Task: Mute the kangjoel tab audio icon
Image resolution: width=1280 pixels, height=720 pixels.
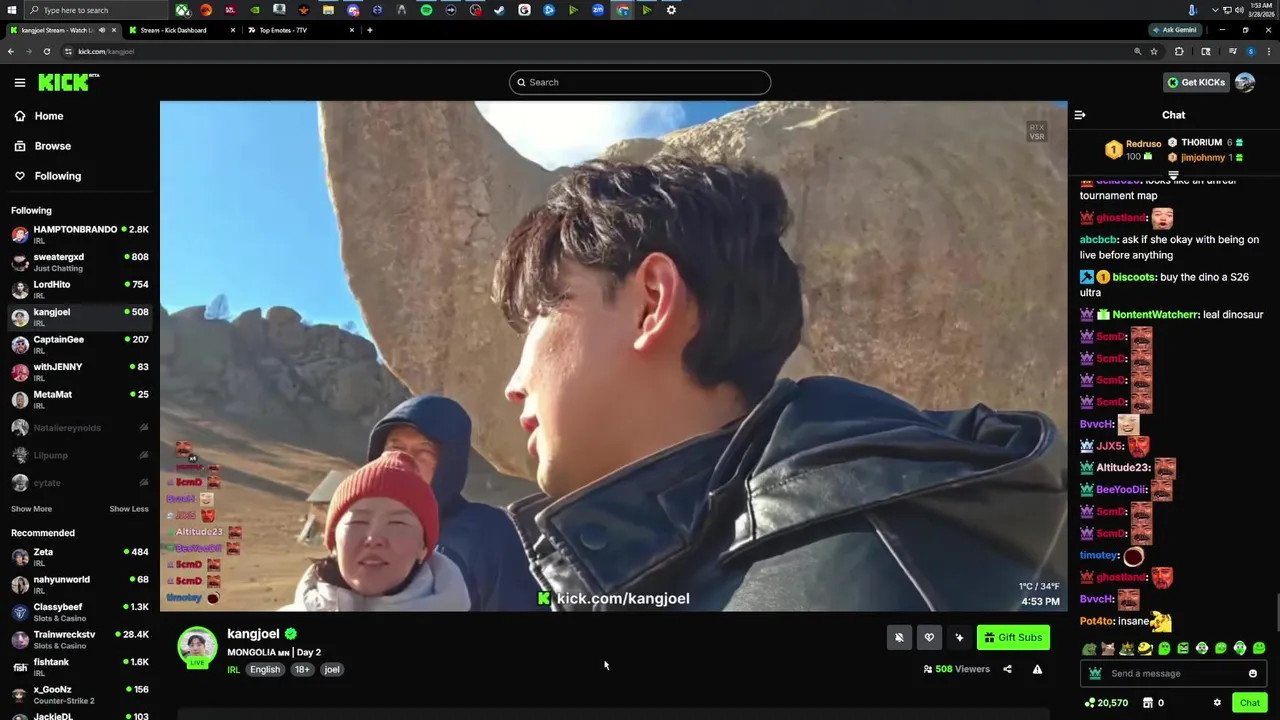Action: [102, 30]
